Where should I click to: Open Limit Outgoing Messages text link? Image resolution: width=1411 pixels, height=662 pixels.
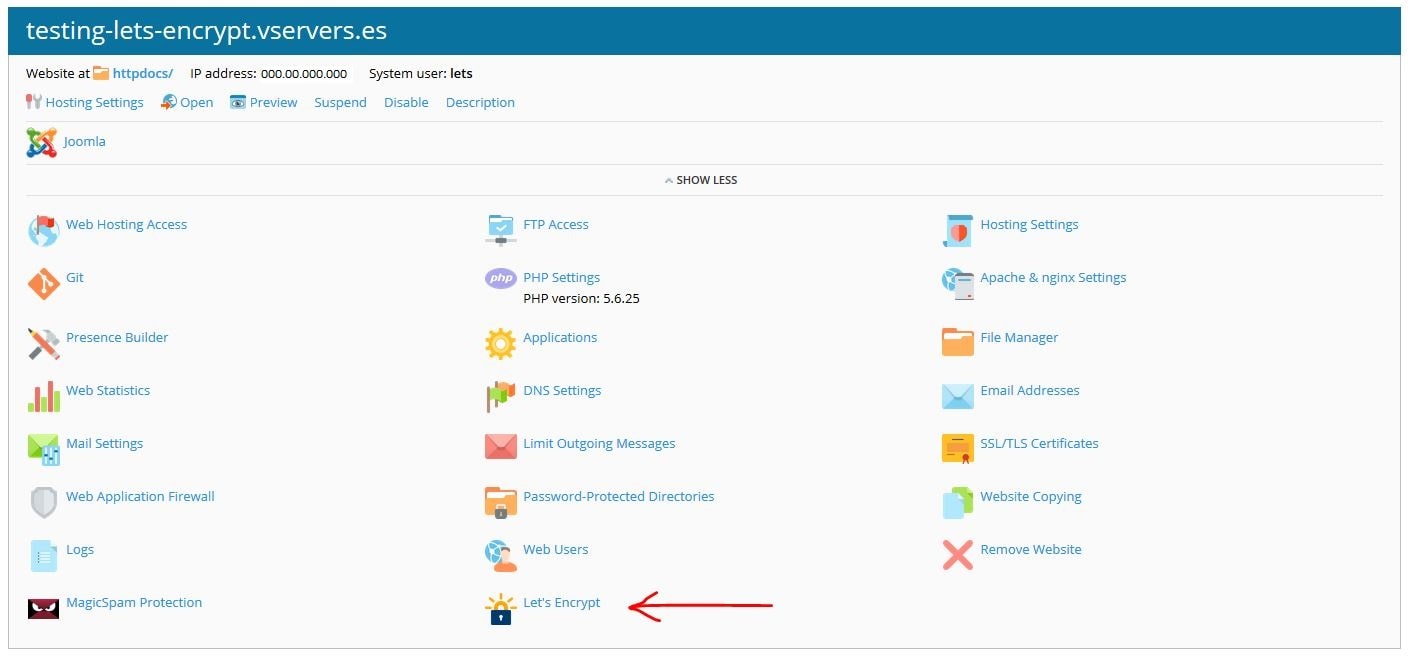click(x=599, y=443)
